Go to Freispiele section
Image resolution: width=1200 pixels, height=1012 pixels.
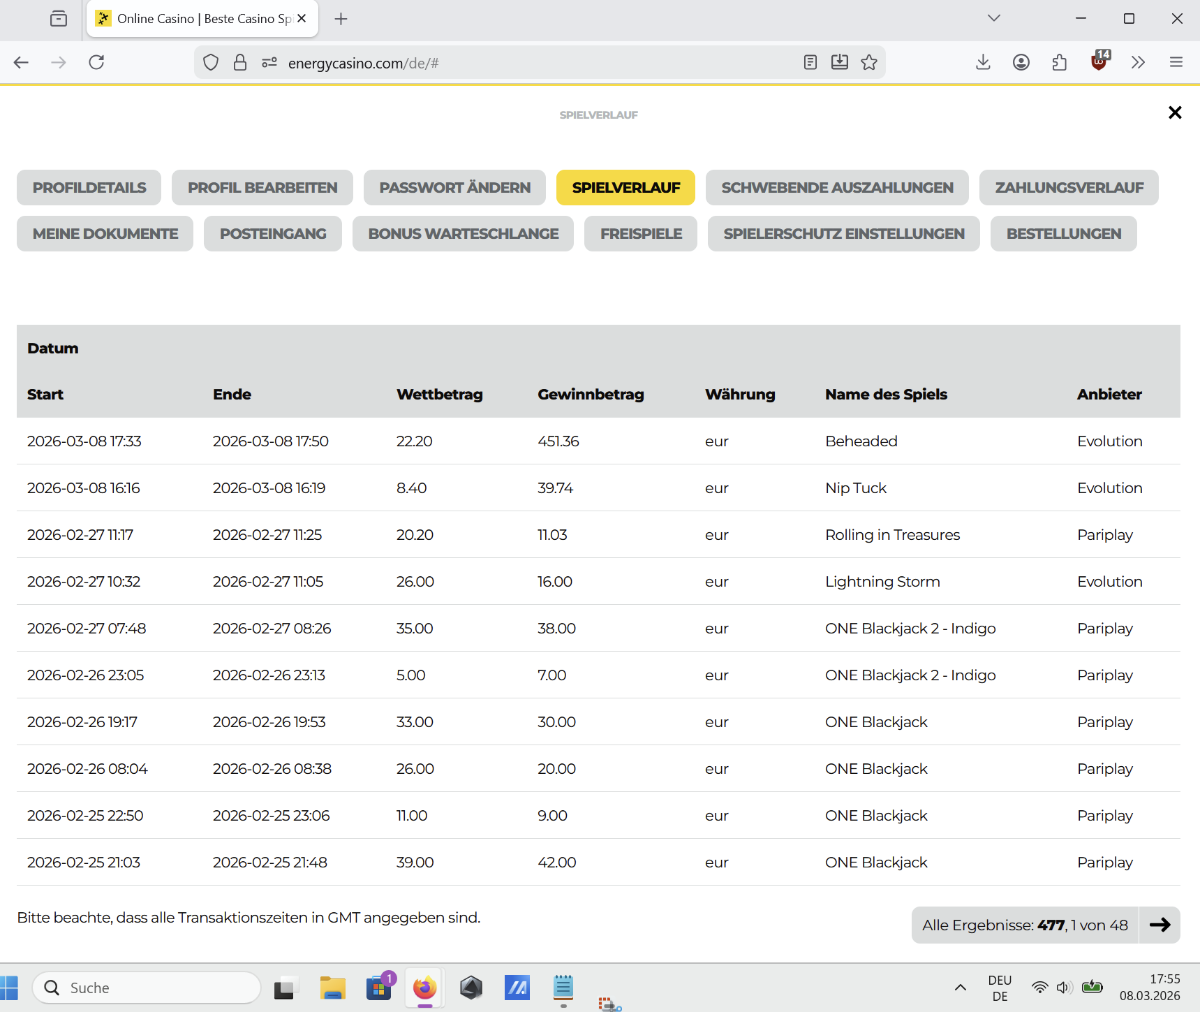(641, 234)
